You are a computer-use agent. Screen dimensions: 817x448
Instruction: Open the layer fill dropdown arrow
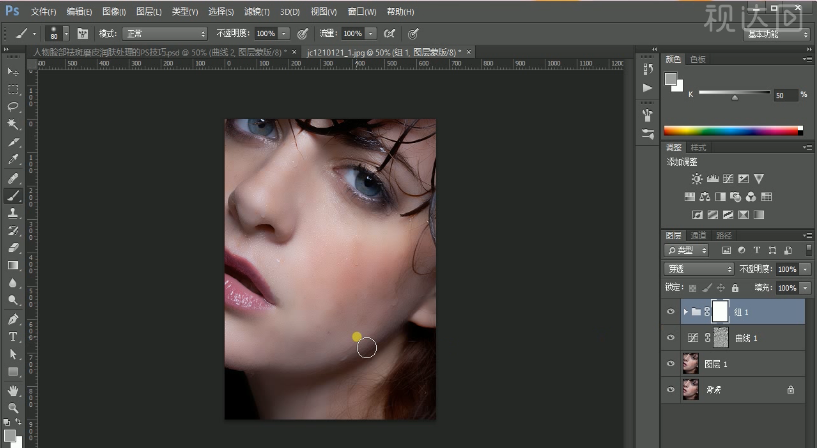pos(806,288)
